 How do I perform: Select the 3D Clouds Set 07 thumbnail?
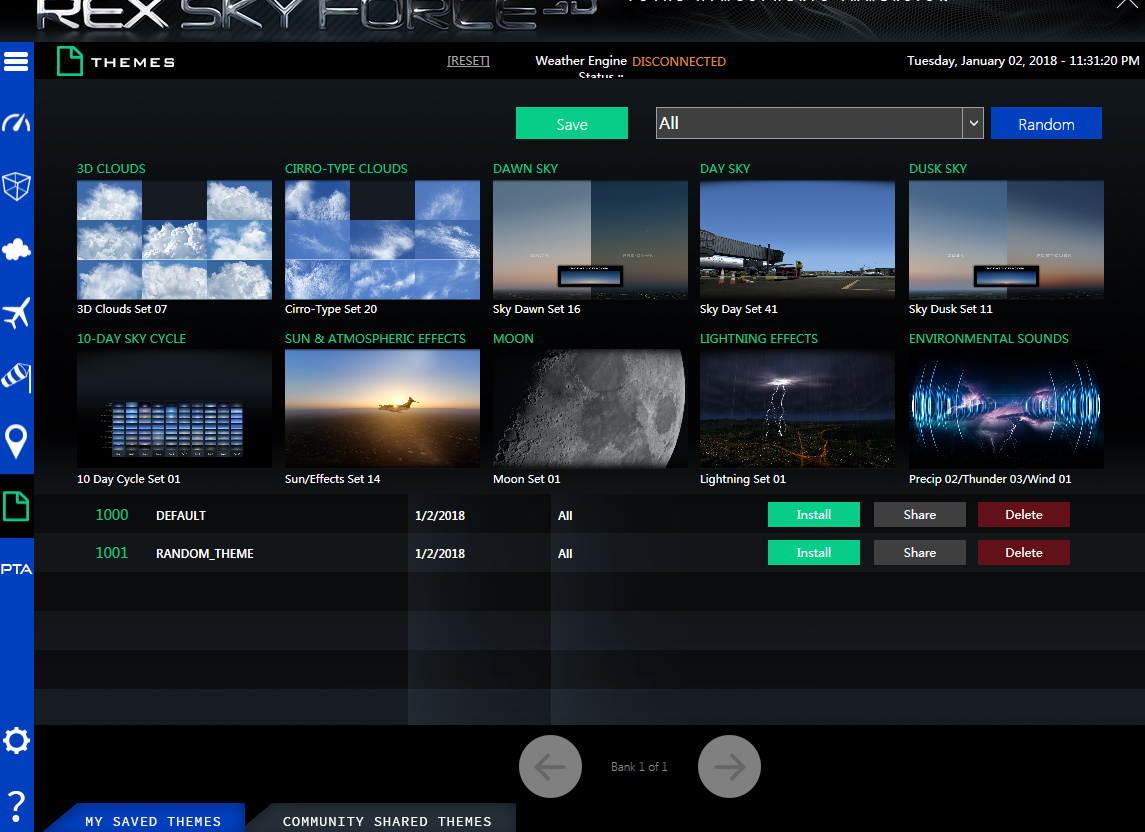174,240
